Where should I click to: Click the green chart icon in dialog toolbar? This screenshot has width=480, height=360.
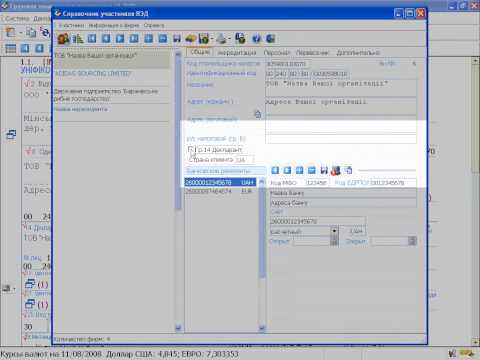click(x=78, y=39)
